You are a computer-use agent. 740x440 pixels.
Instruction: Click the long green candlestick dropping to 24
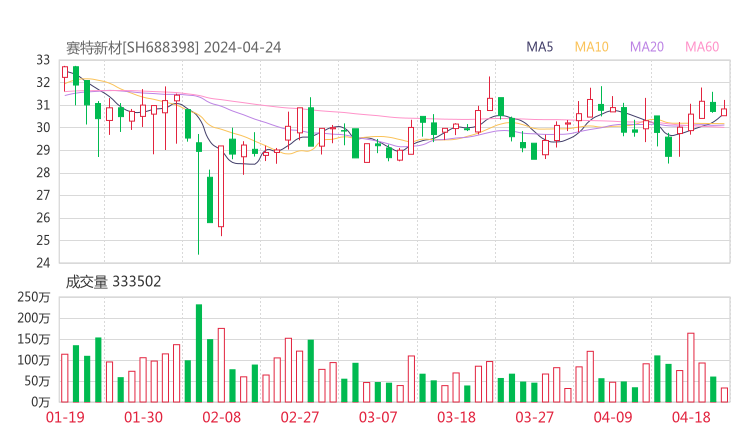coord(199,198)
